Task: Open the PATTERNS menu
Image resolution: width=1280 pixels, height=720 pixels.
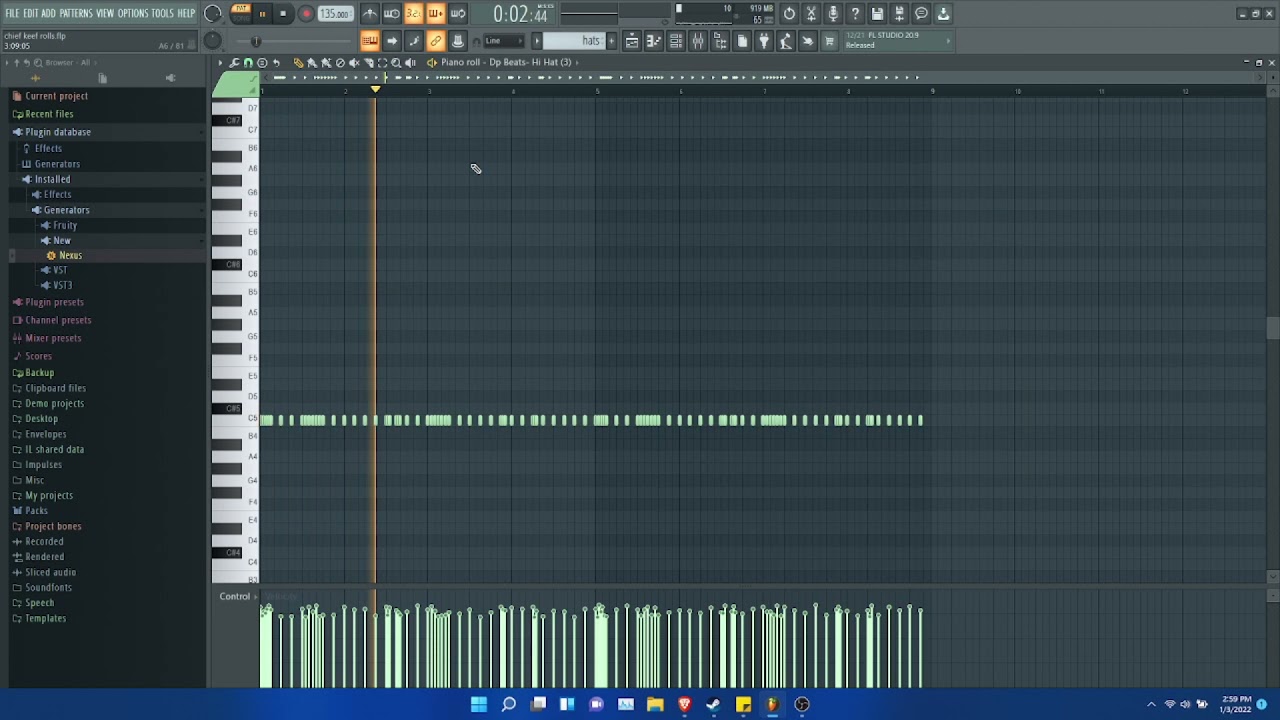Action: pyautogui.click(x=76, y=13)
